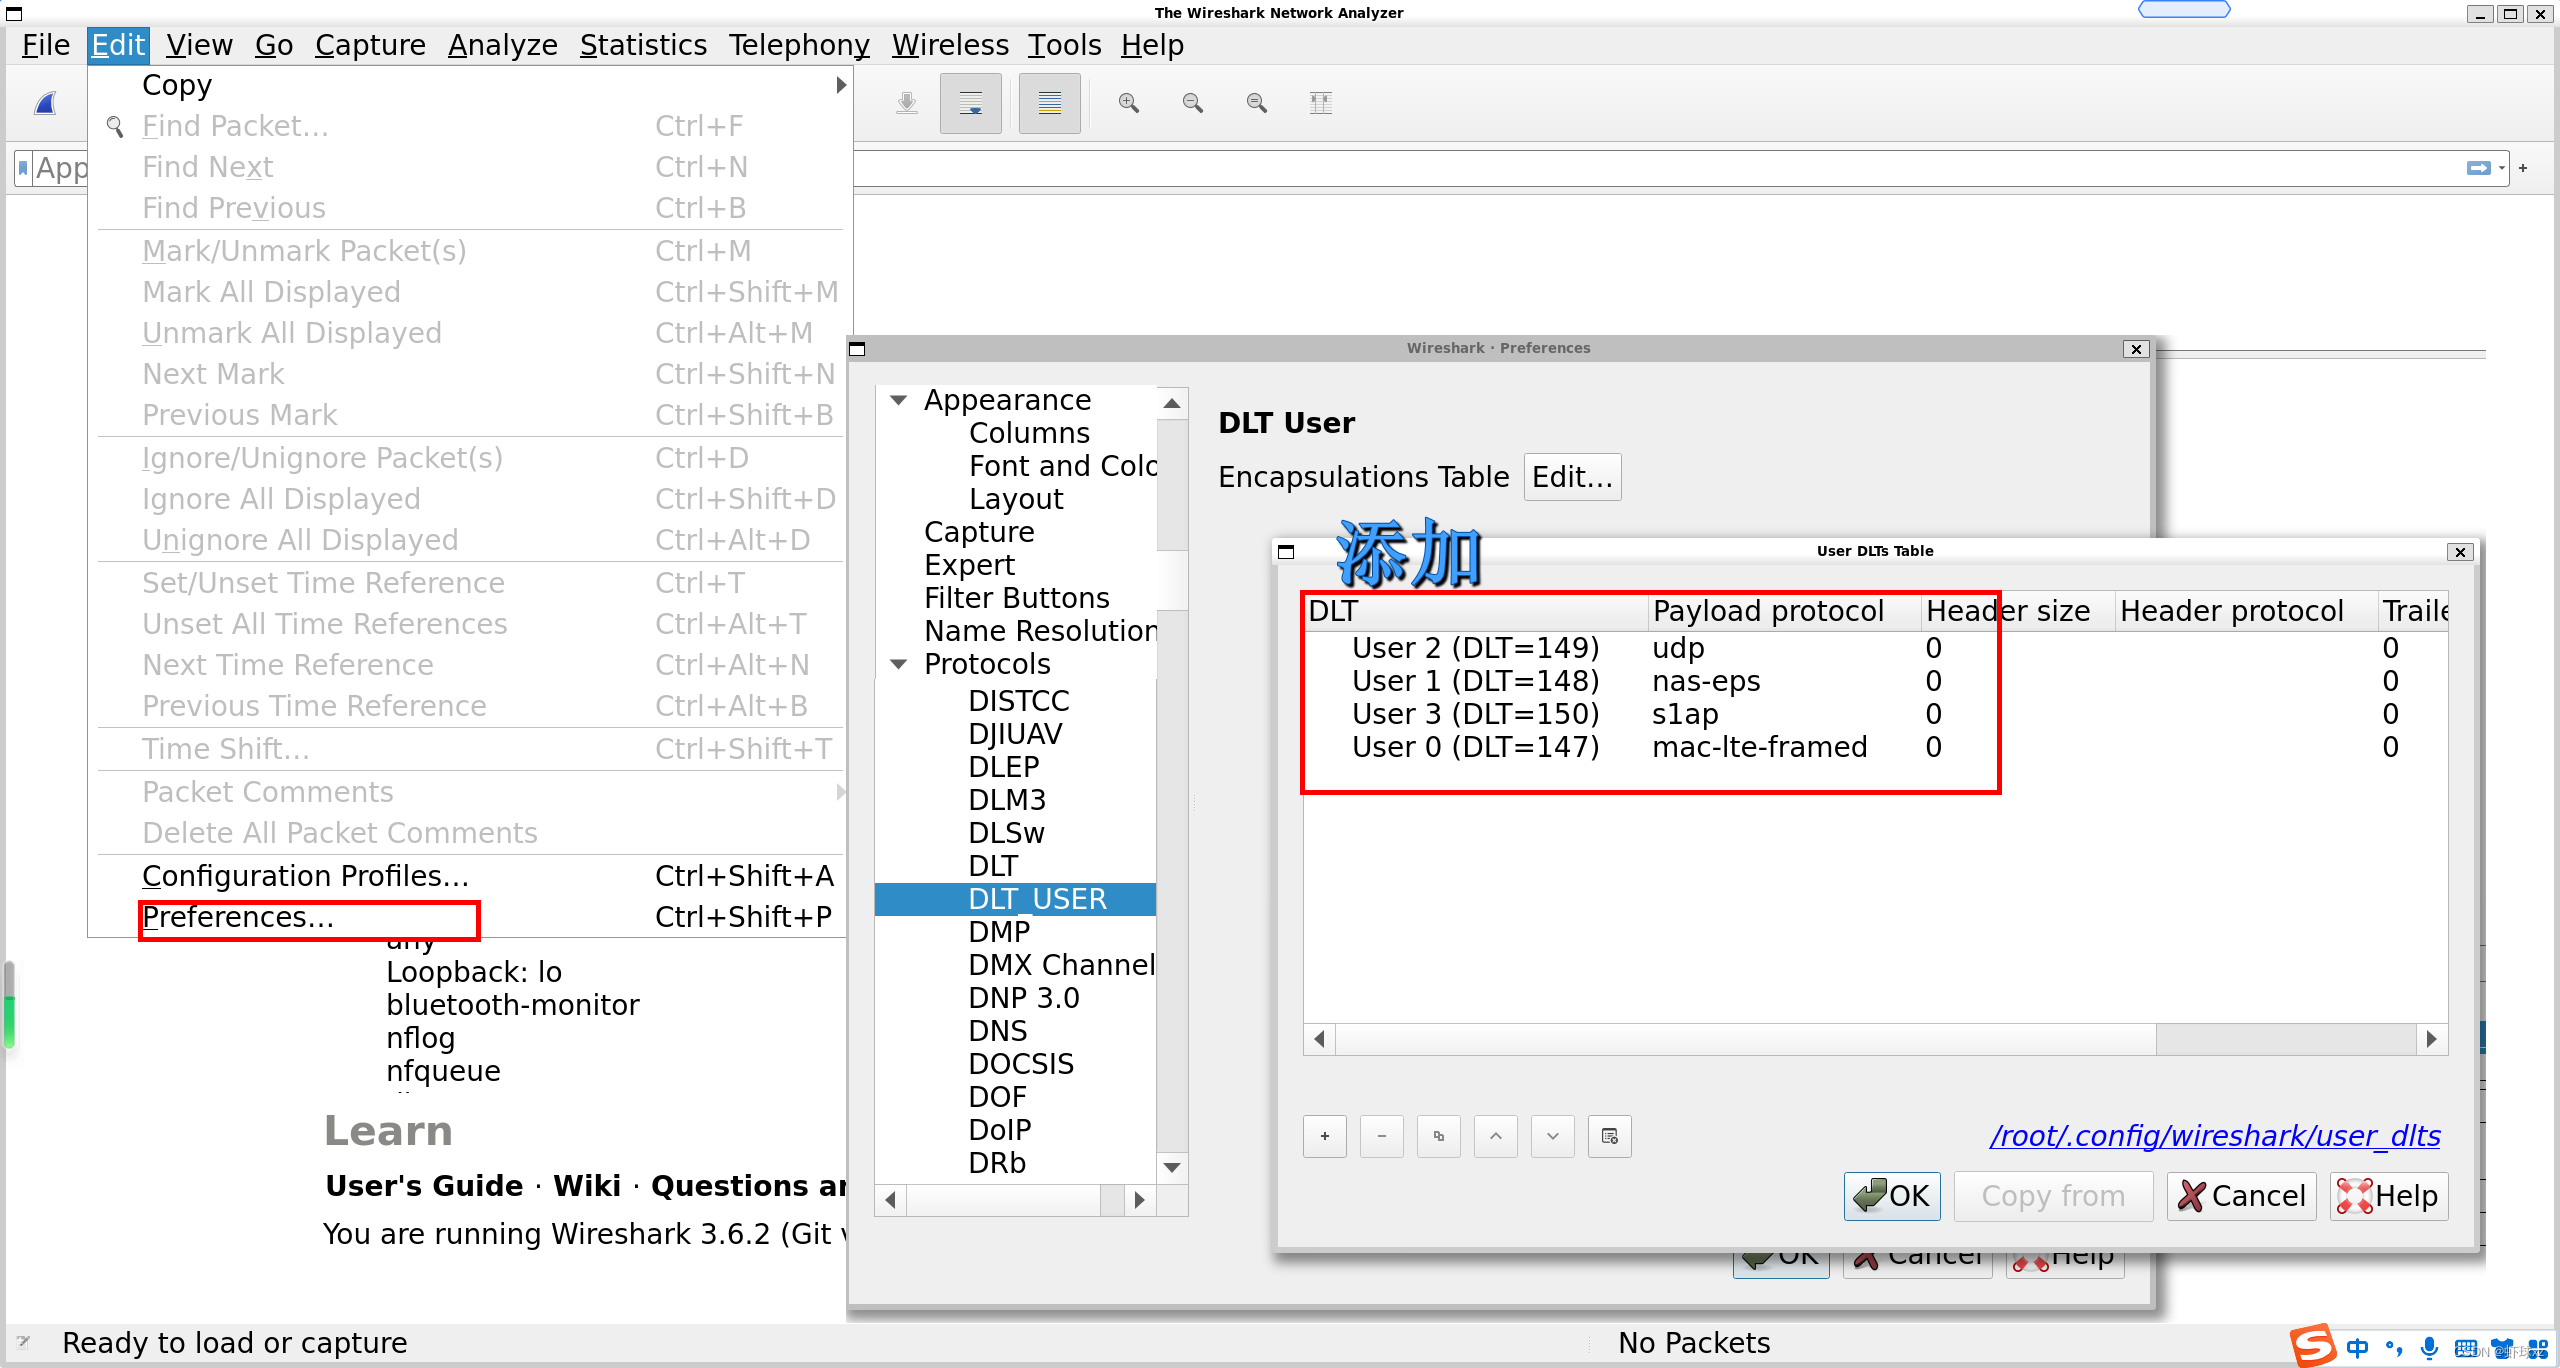
Task: Click the preferences tree scroll down arrow
Action: 1172,1167
